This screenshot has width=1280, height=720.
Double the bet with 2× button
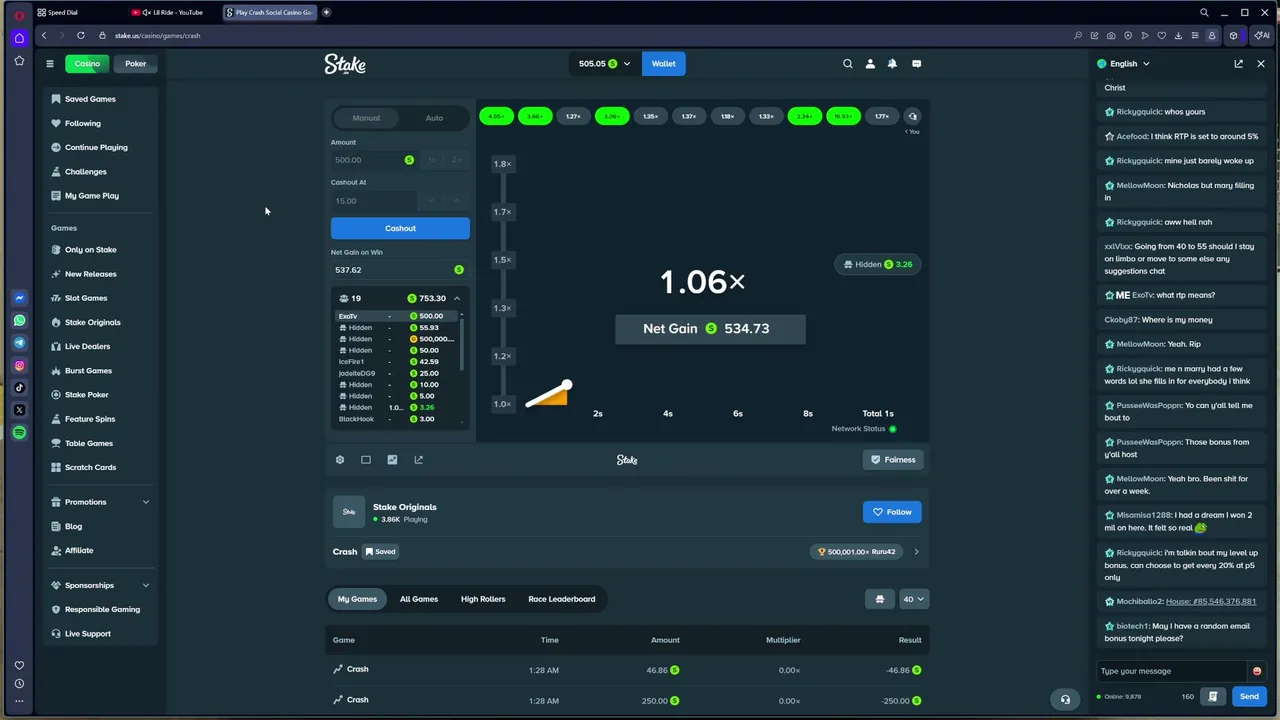coord(456,160)
